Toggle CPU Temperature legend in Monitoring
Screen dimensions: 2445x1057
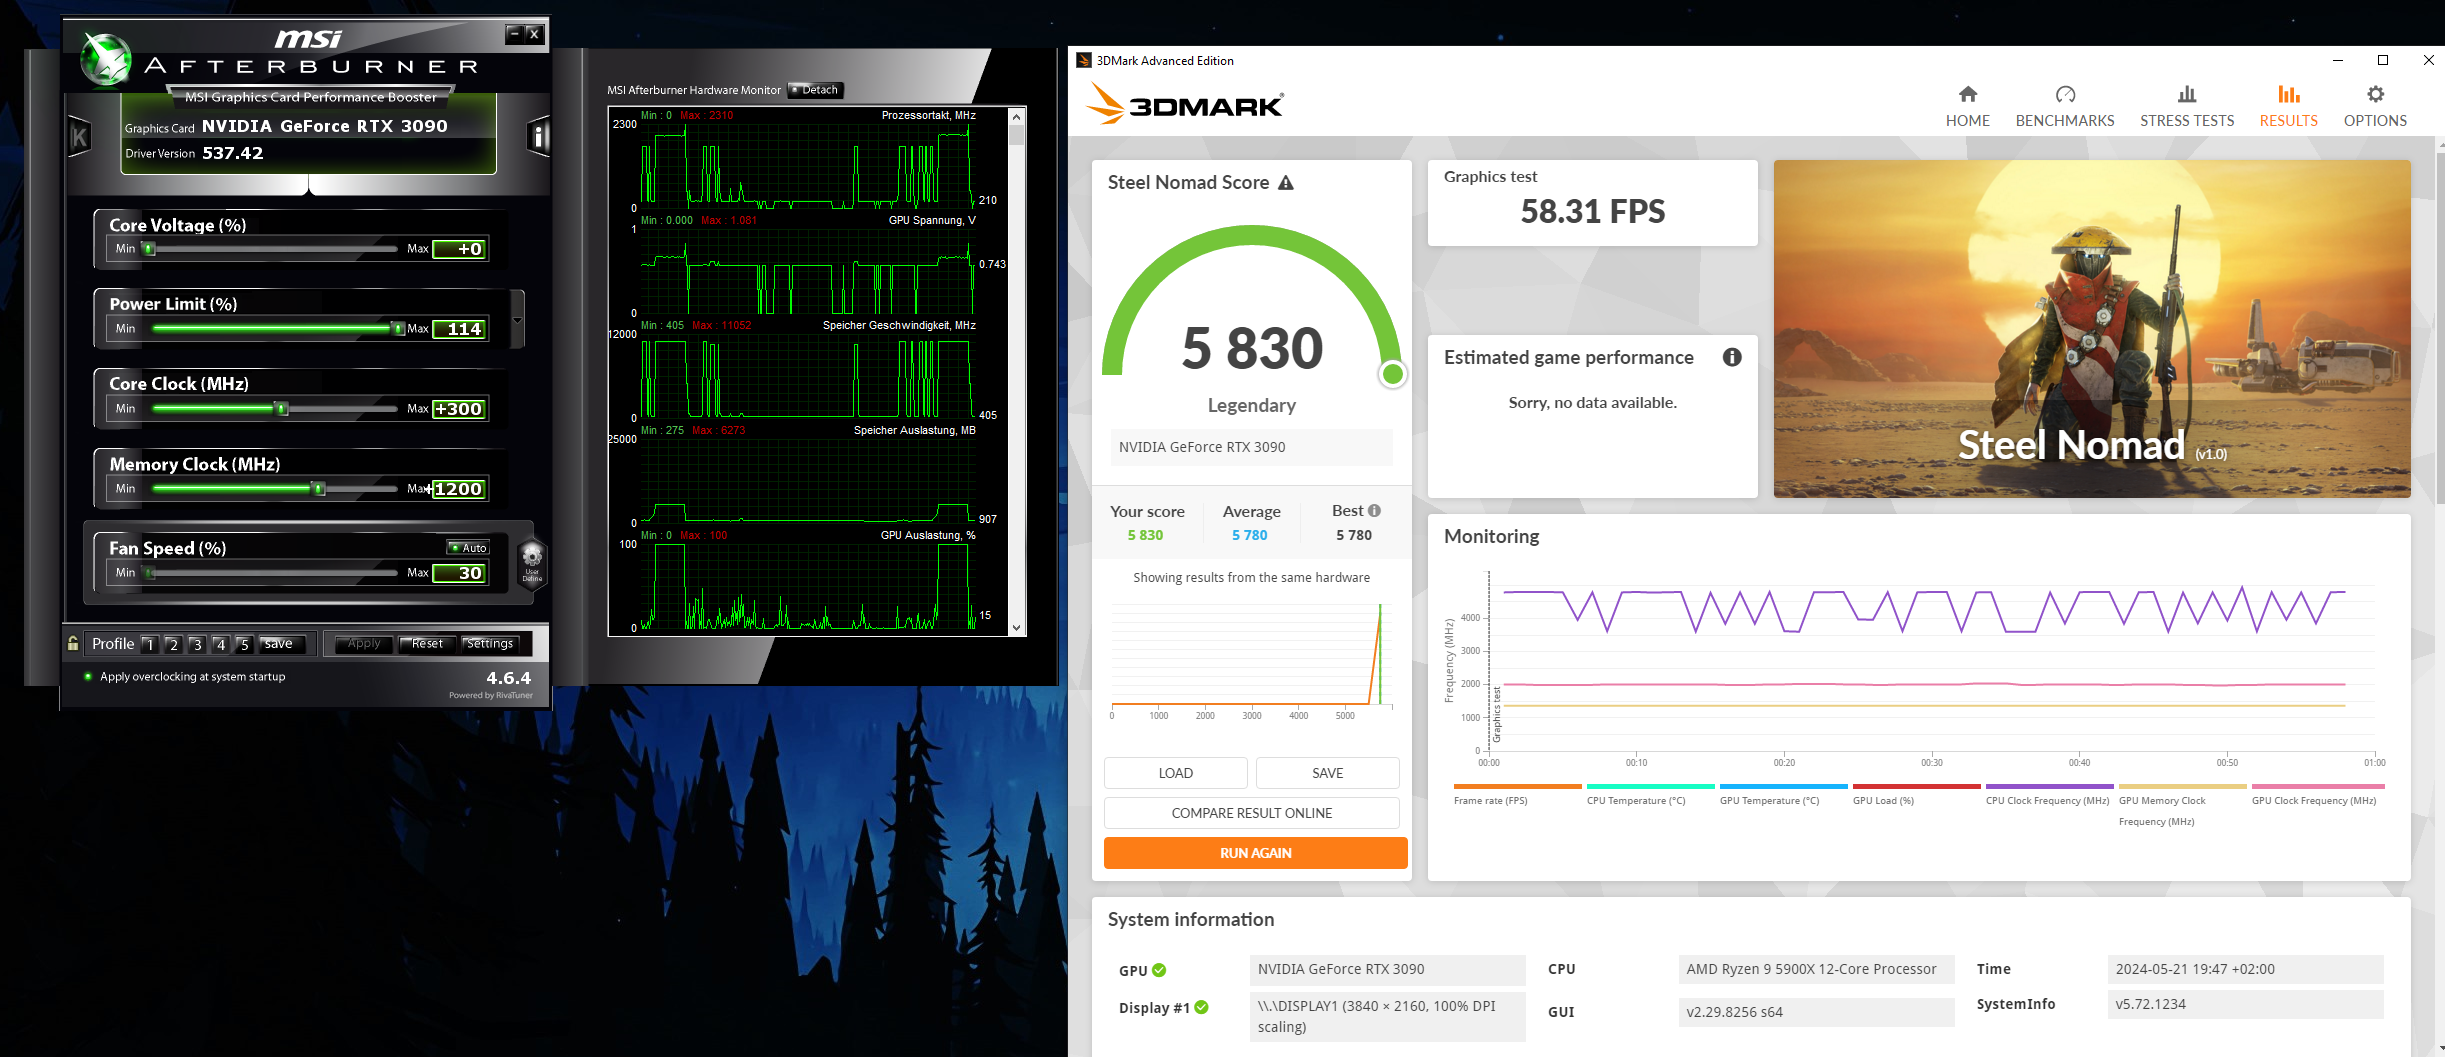pos(1650,795)
